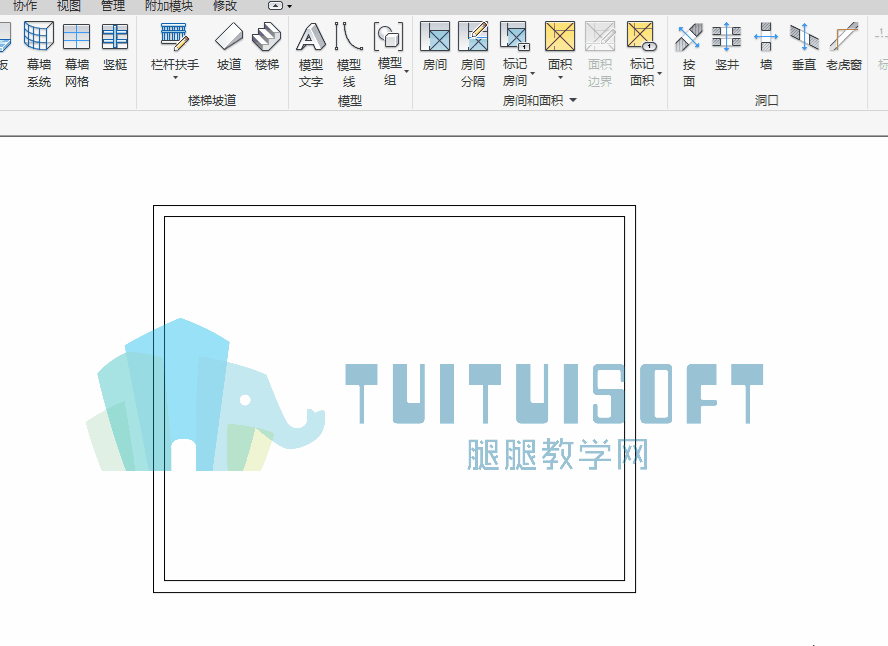Expand the 标记房间 dropdown arrow
Viewport: 888px width, 646px height.
pyautogui.click(x=532, y=73)
